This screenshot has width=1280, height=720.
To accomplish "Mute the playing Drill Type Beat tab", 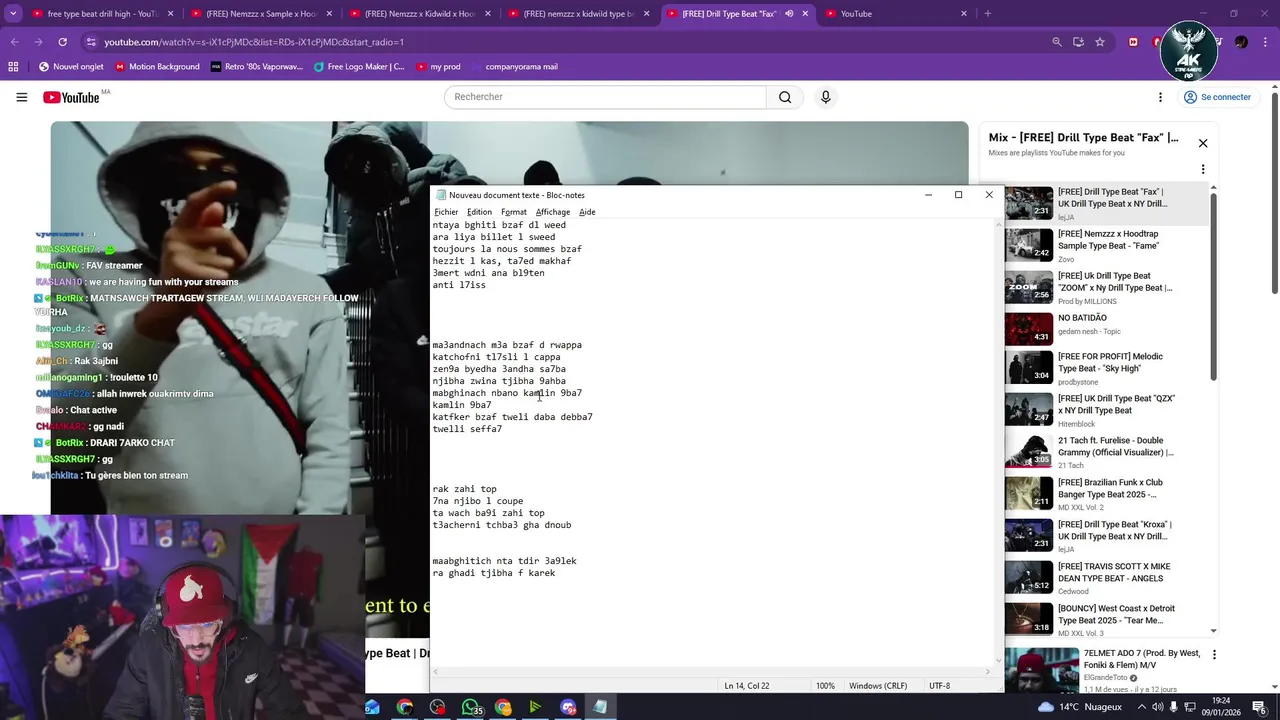I will coord(789,14).
